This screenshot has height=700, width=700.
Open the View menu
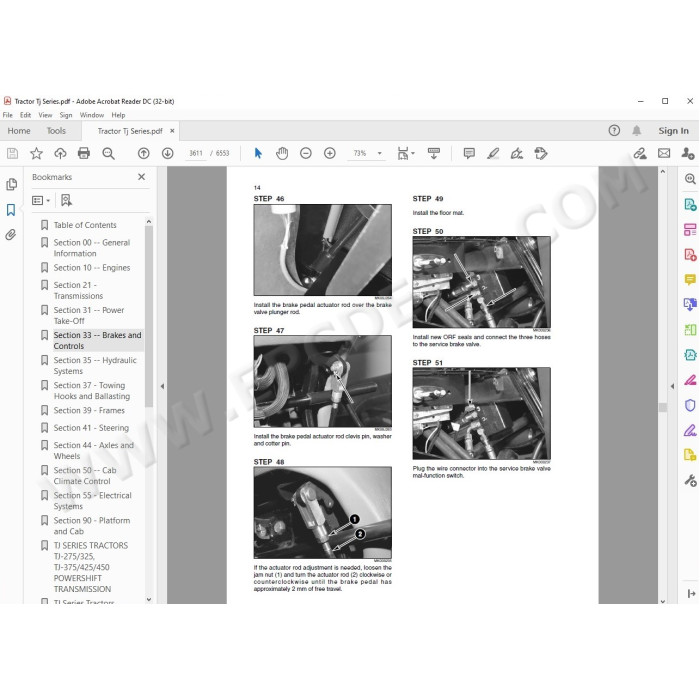(45, 115)
